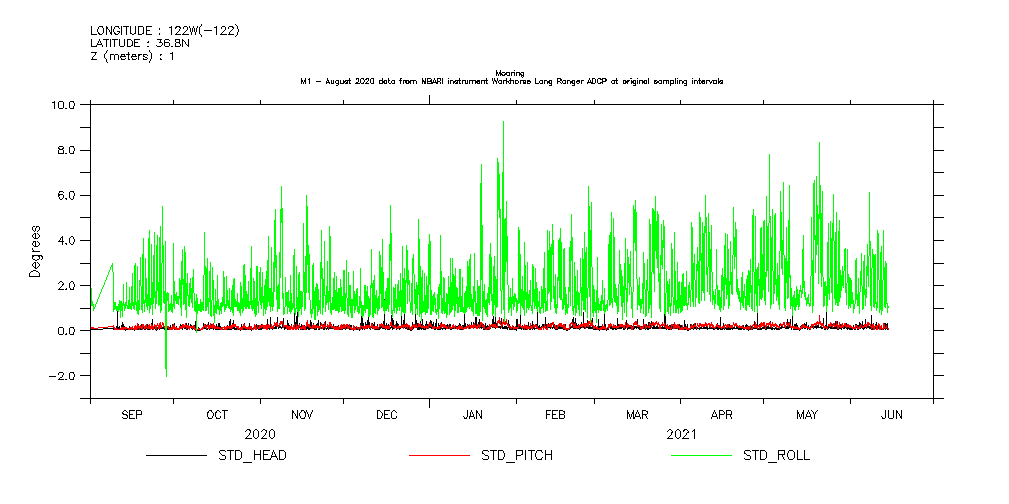Click the 2020 year label
The image size is (1009, 504).
pyautogui.click(x=260, y=435)
